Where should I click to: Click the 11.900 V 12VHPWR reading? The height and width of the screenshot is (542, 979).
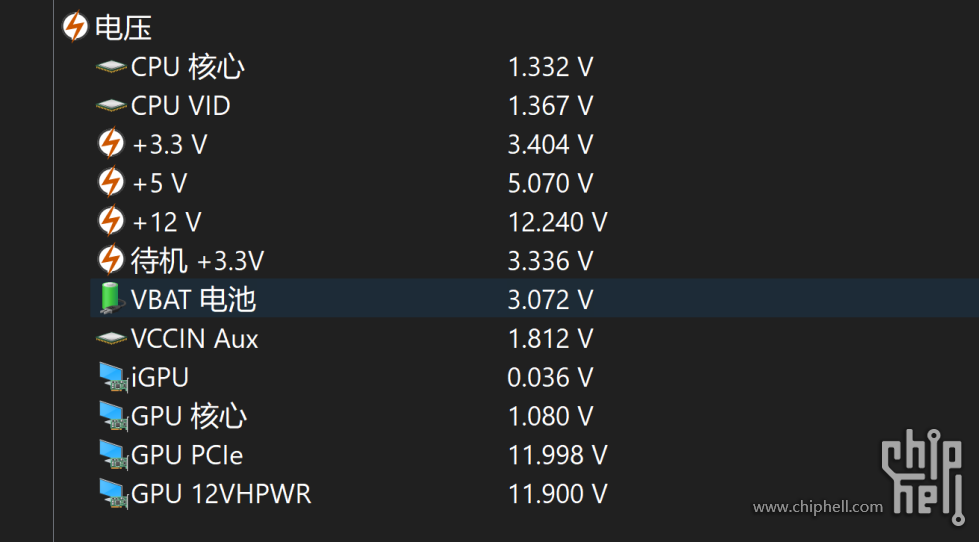tap(558, 494)
